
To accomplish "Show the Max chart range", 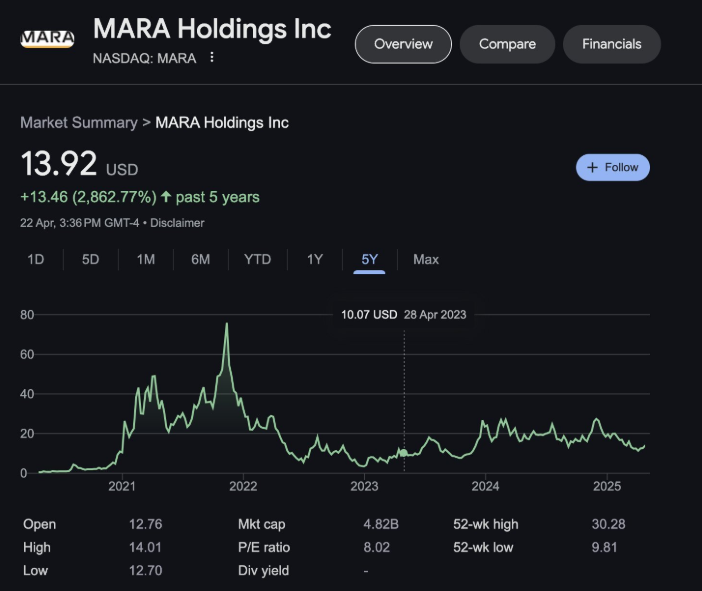I will tap(426, 259).
